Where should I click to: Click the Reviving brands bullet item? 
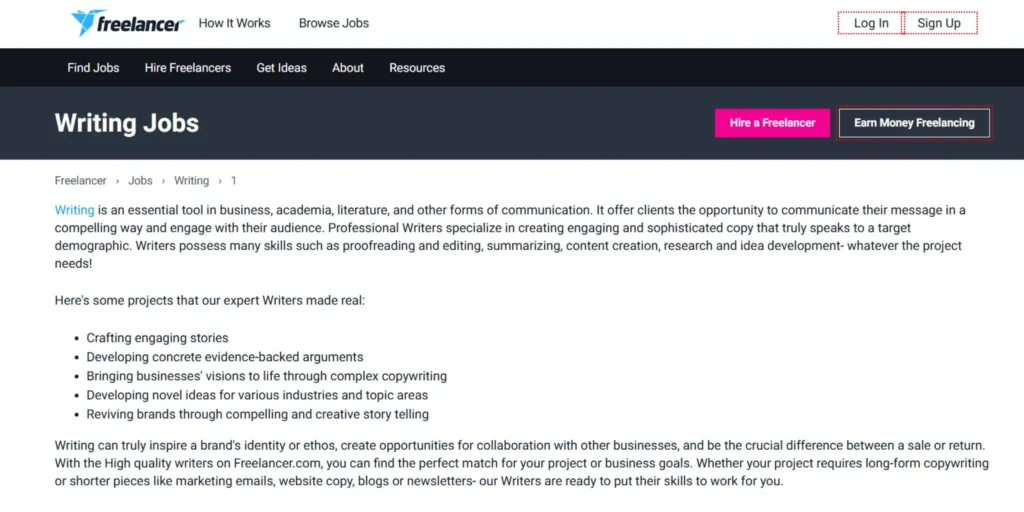[257, 414]
